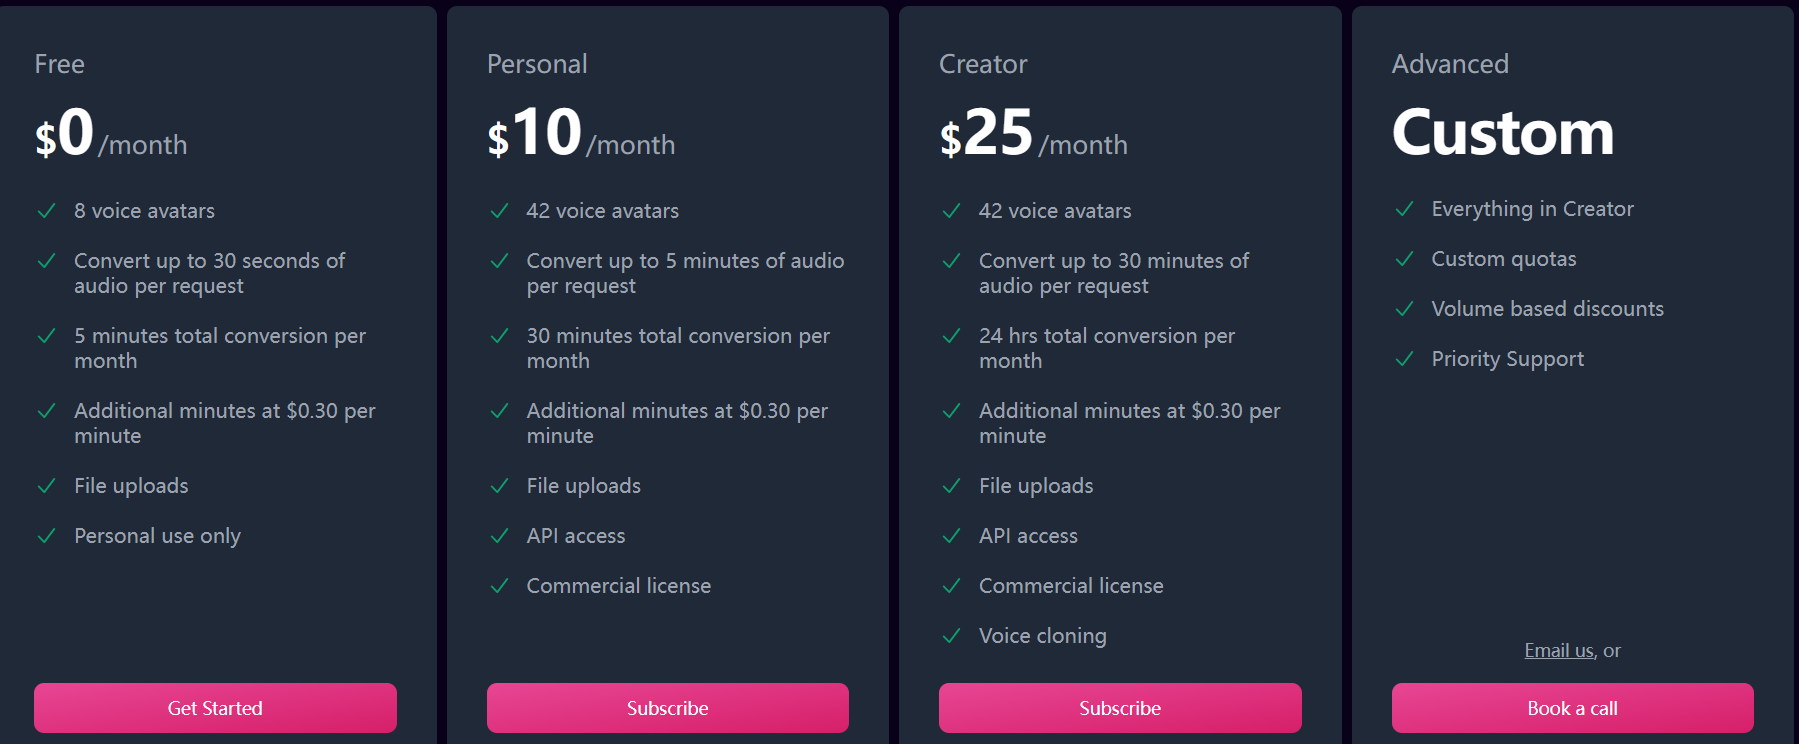Subscribe to the $25 Creator plan
This screenshot has height=744, width=1799.
tap(1120, 708)
